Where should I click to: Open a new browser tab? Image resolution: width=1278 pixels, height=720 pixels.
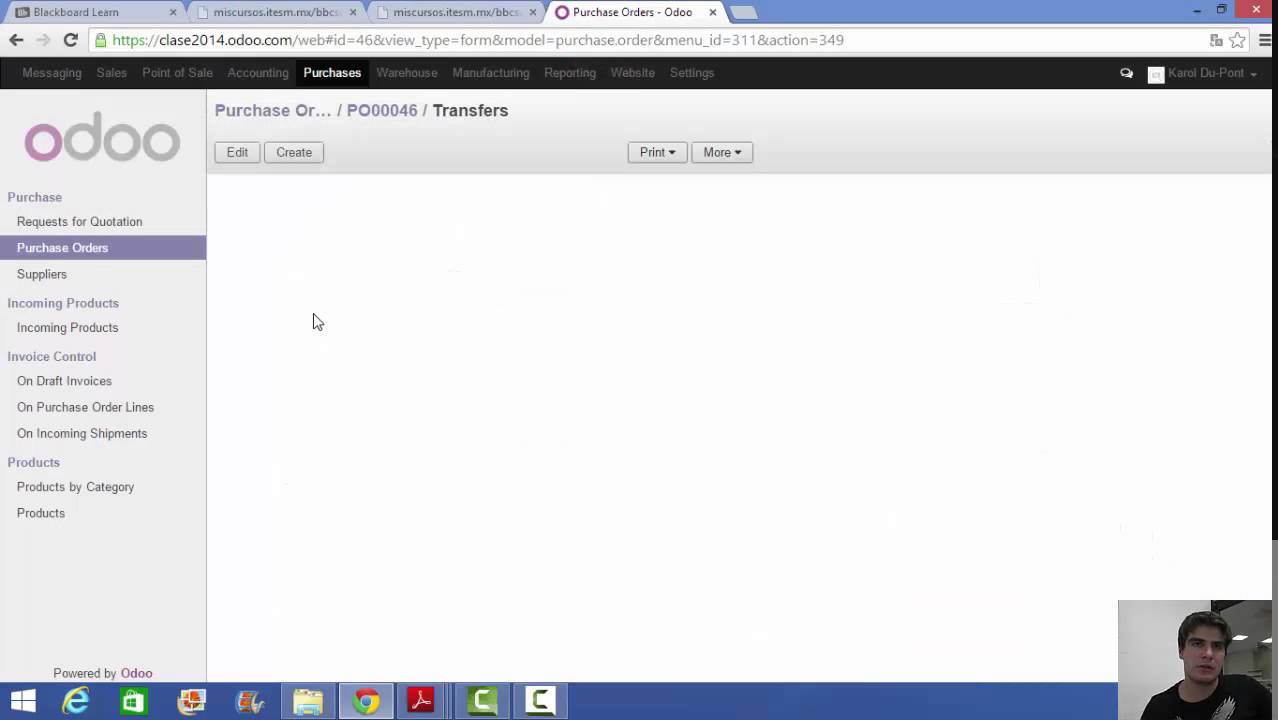743,12
